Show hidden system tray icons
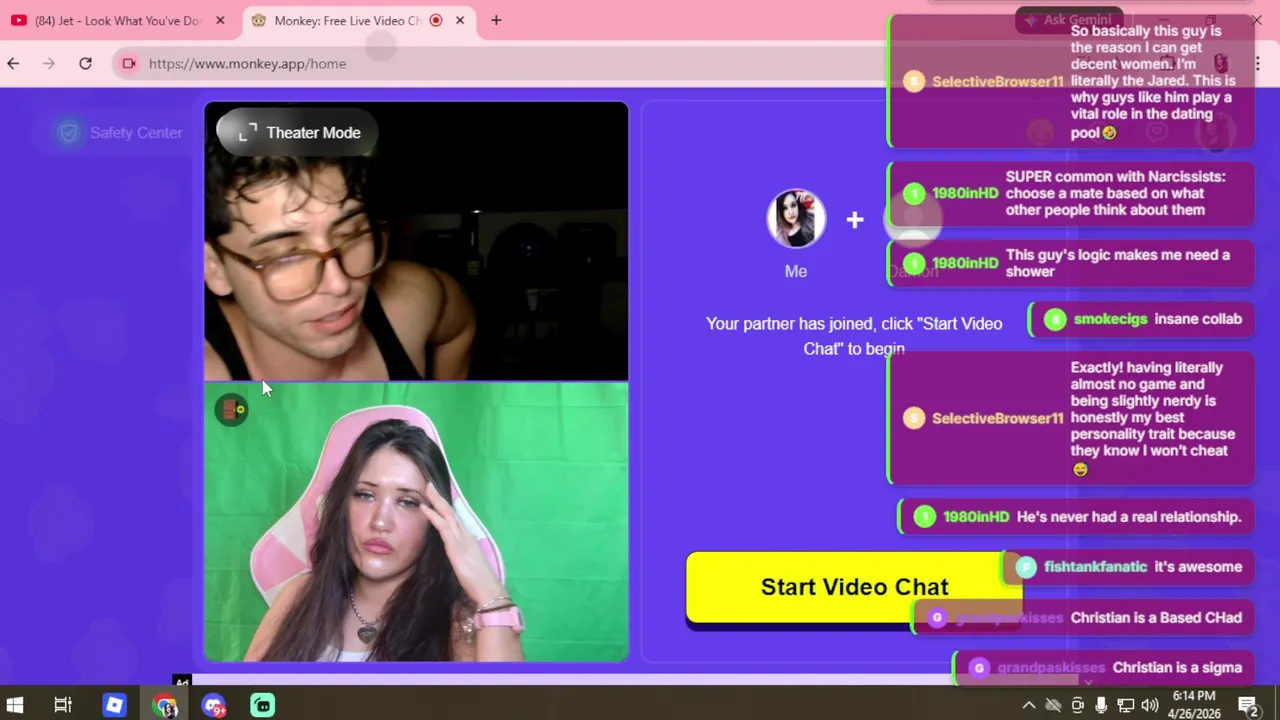Image resolution: width=1280 pixels, height=720 pixels. coord(1028,705)
